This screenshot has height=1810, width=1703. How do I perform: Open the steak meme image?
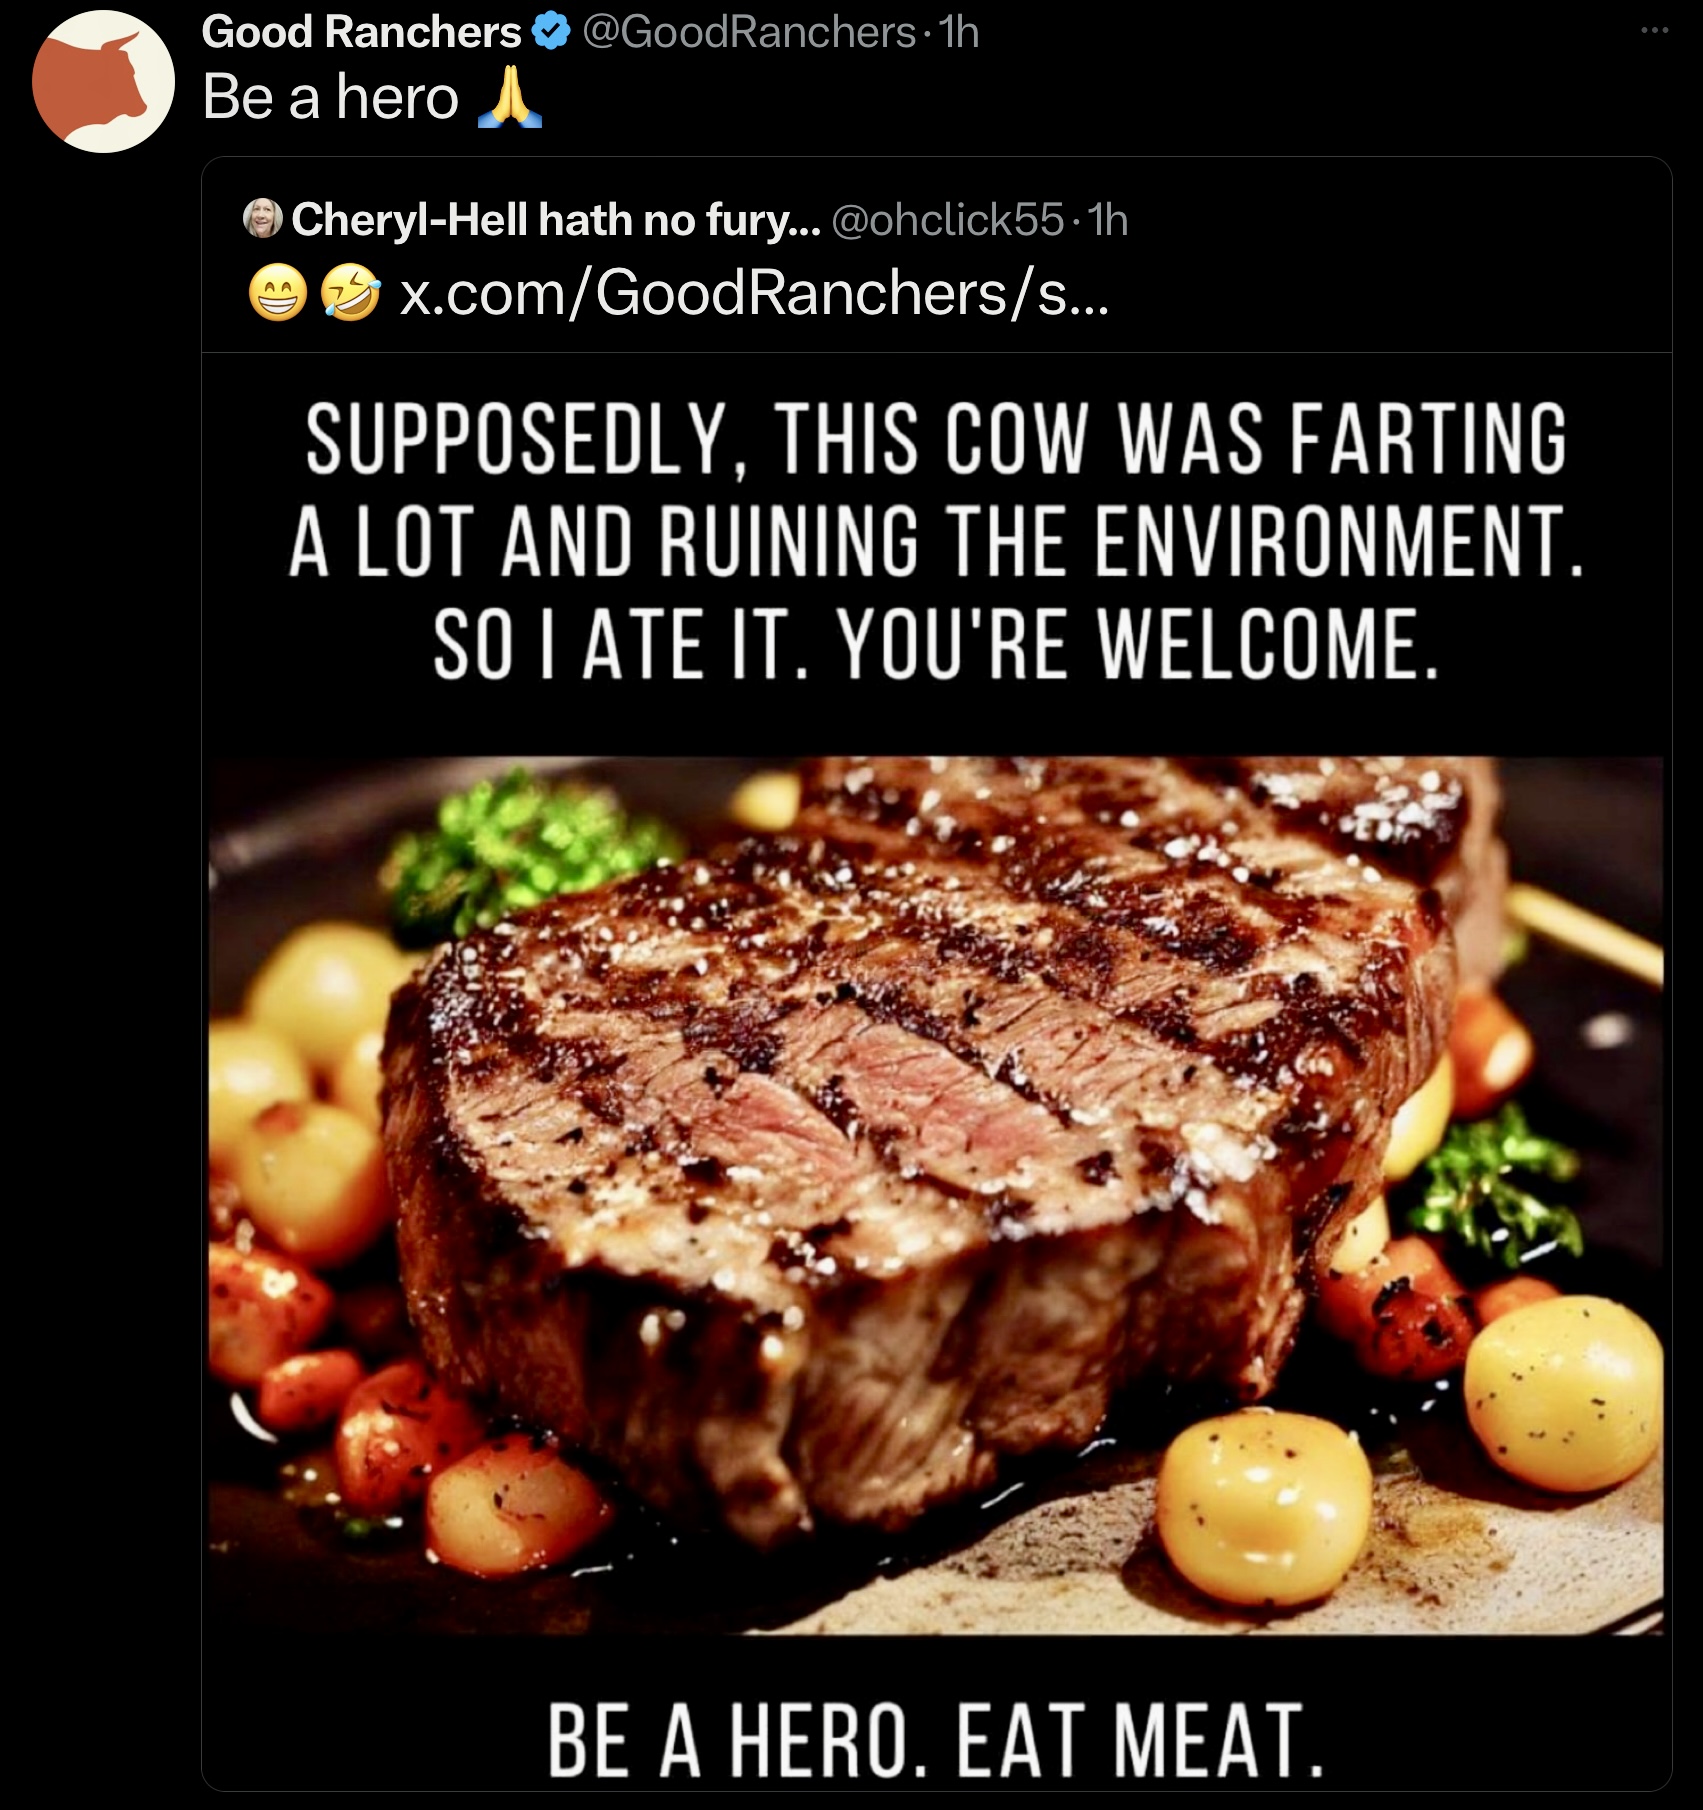(936, 1070)
